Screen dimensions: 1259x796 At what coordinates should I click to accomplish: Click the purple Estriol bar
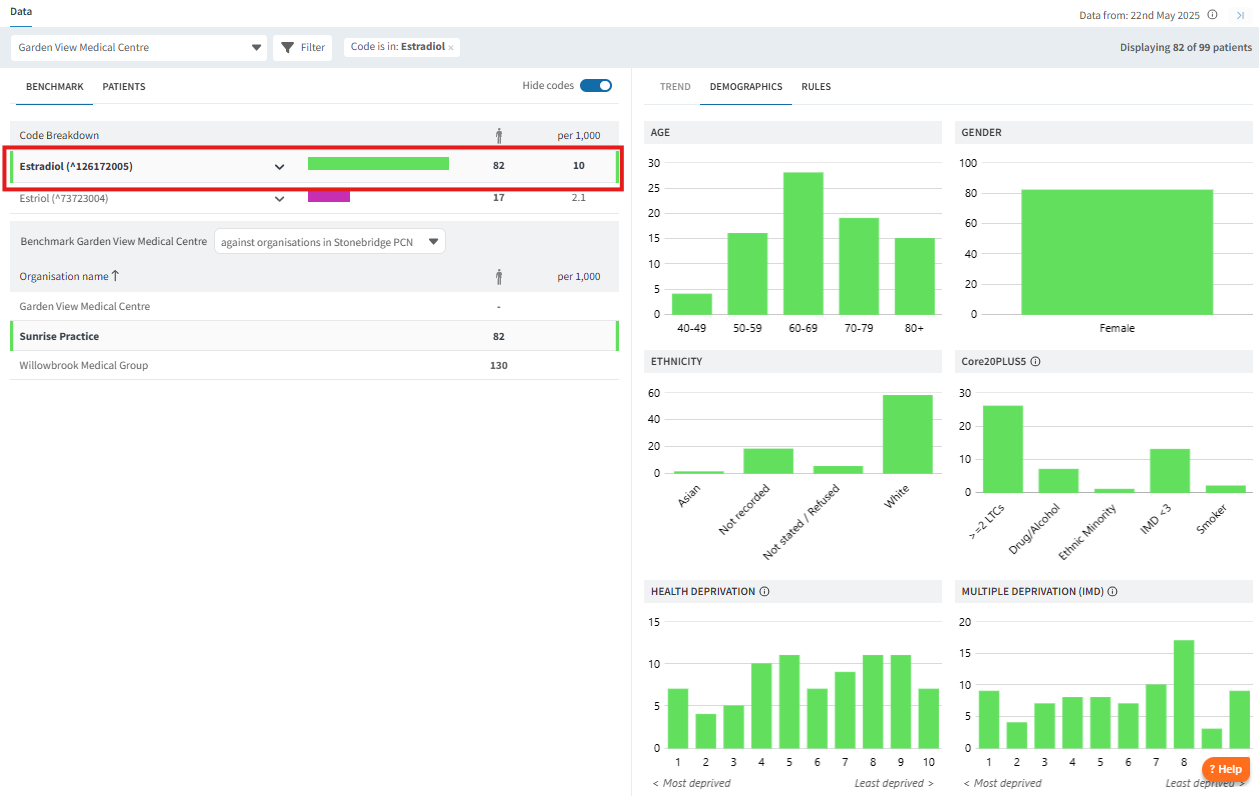pyautogui.click(x=329, y=196)
